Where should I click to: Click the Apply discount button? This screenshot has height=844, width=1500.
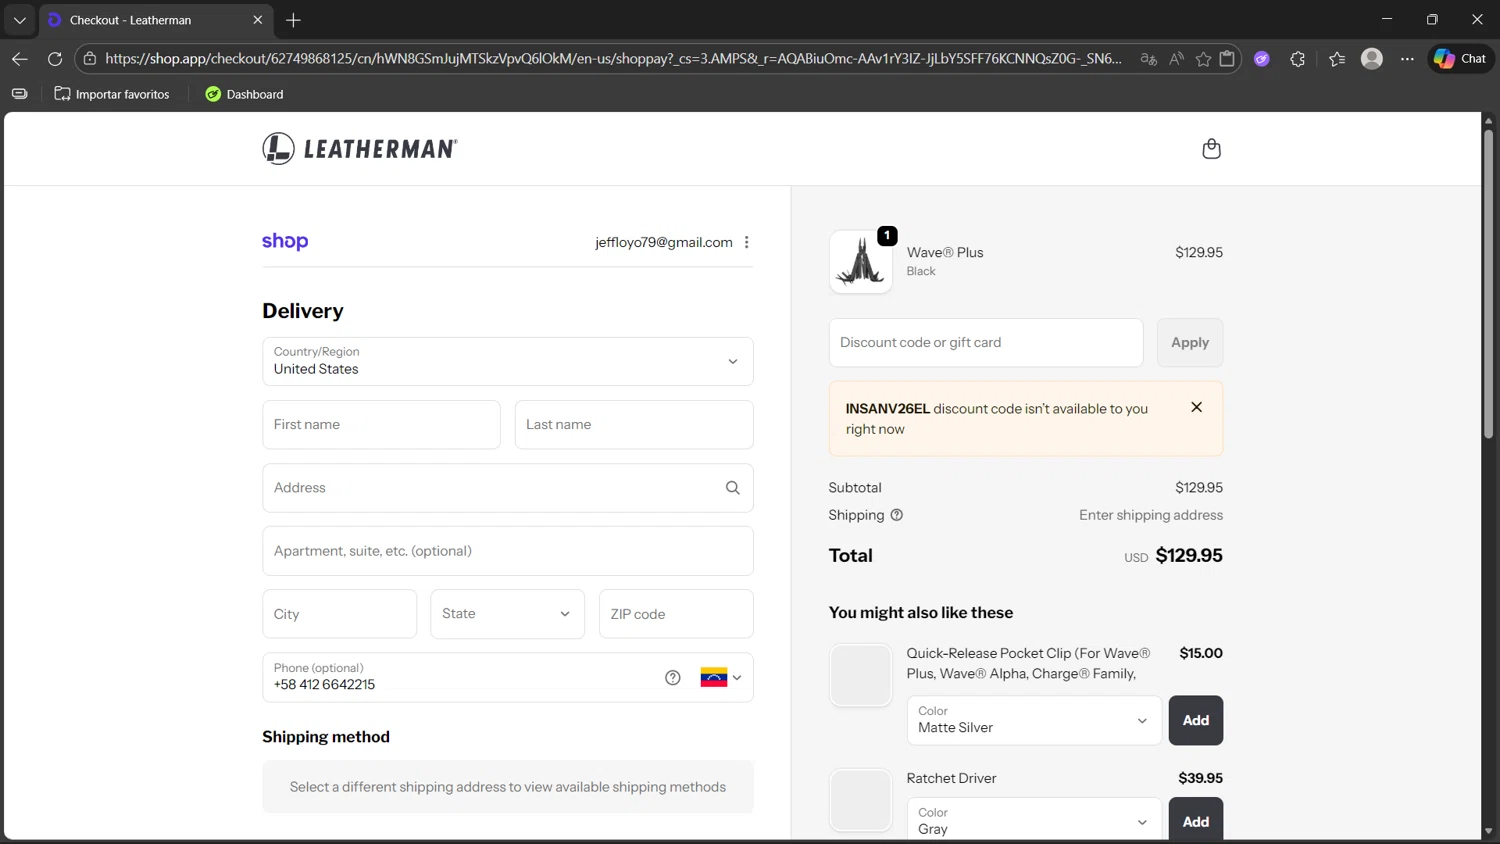[1190, 343]
